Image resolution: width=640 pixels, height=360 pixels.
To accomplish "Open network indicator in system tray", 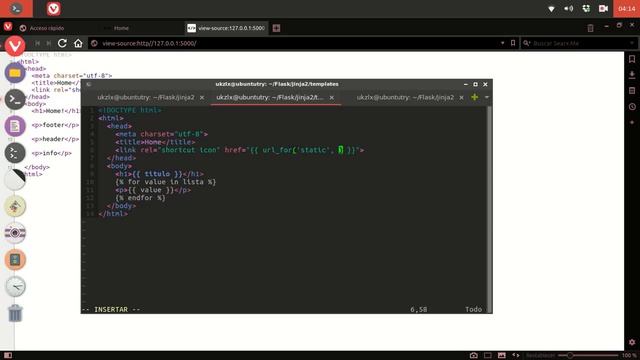I will (x=551, y=9).
